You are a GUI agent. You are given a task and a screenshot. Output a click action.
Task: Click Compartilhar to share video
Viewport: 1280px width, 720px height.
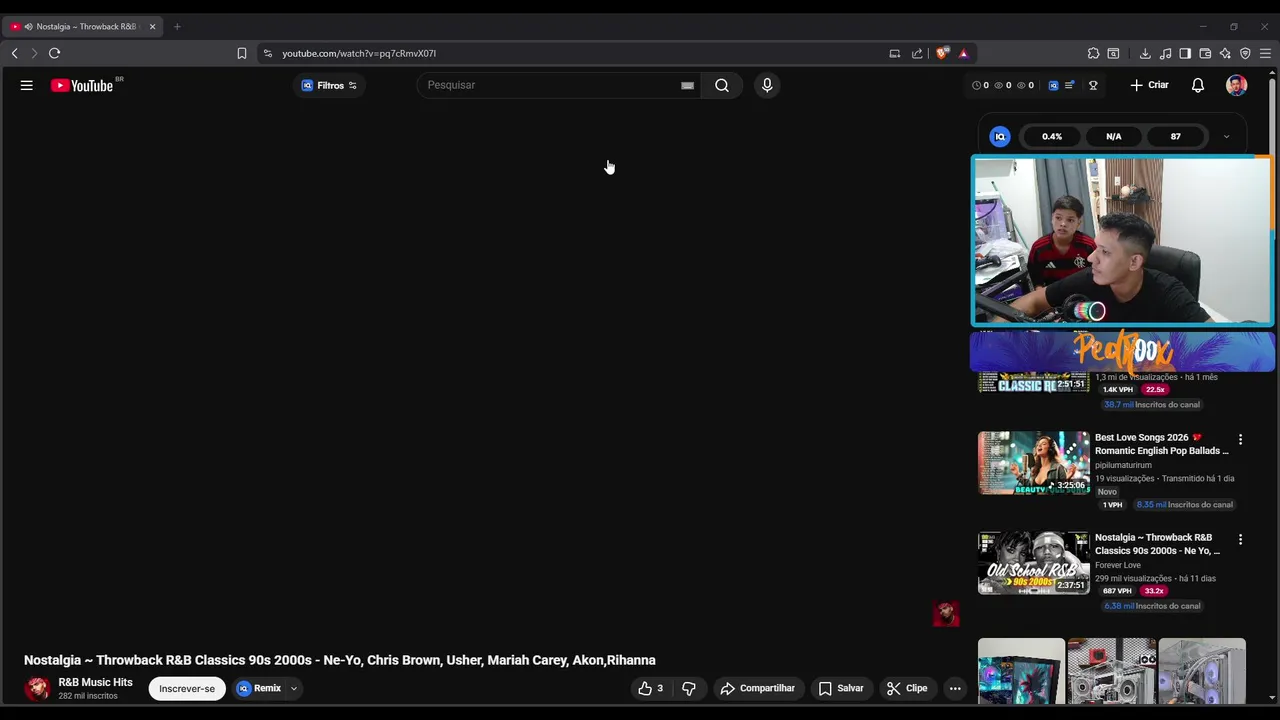[758, 689]
